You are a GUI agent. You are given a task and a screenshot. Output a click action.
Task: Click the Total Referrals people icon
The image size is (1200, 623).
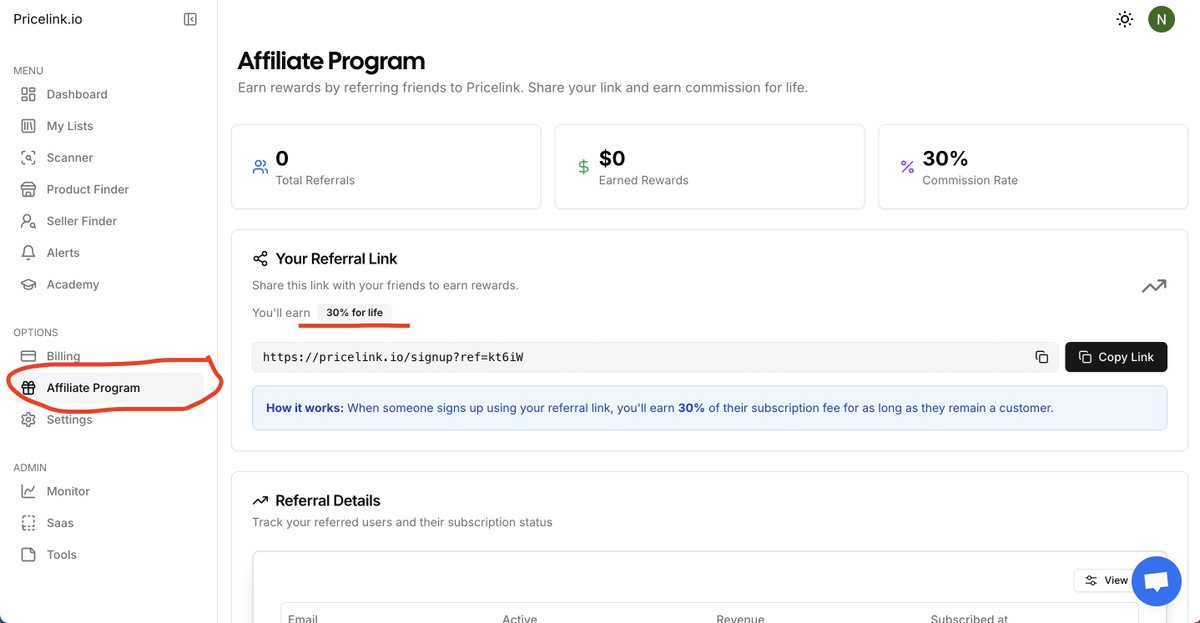click(260, 167)
